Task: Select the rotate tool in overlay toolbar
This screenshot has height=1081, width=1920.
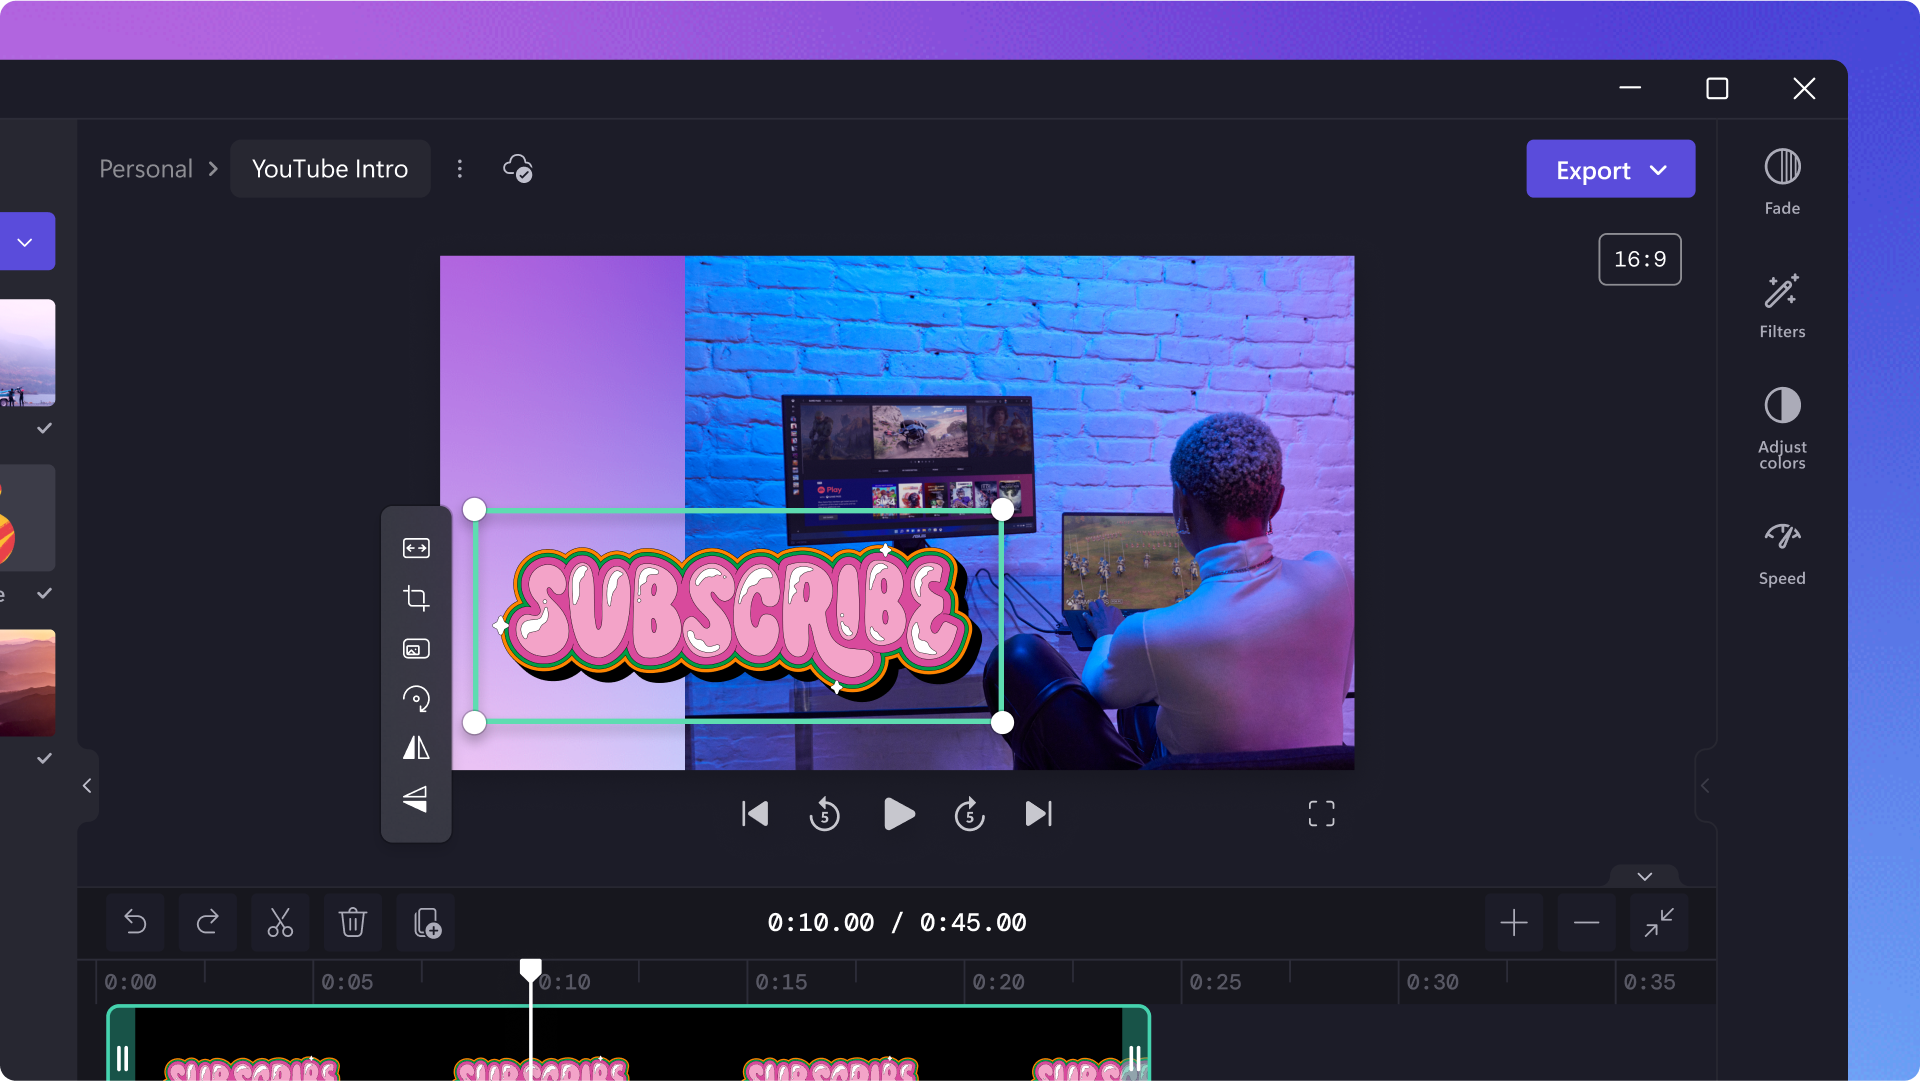Action: 417,697
